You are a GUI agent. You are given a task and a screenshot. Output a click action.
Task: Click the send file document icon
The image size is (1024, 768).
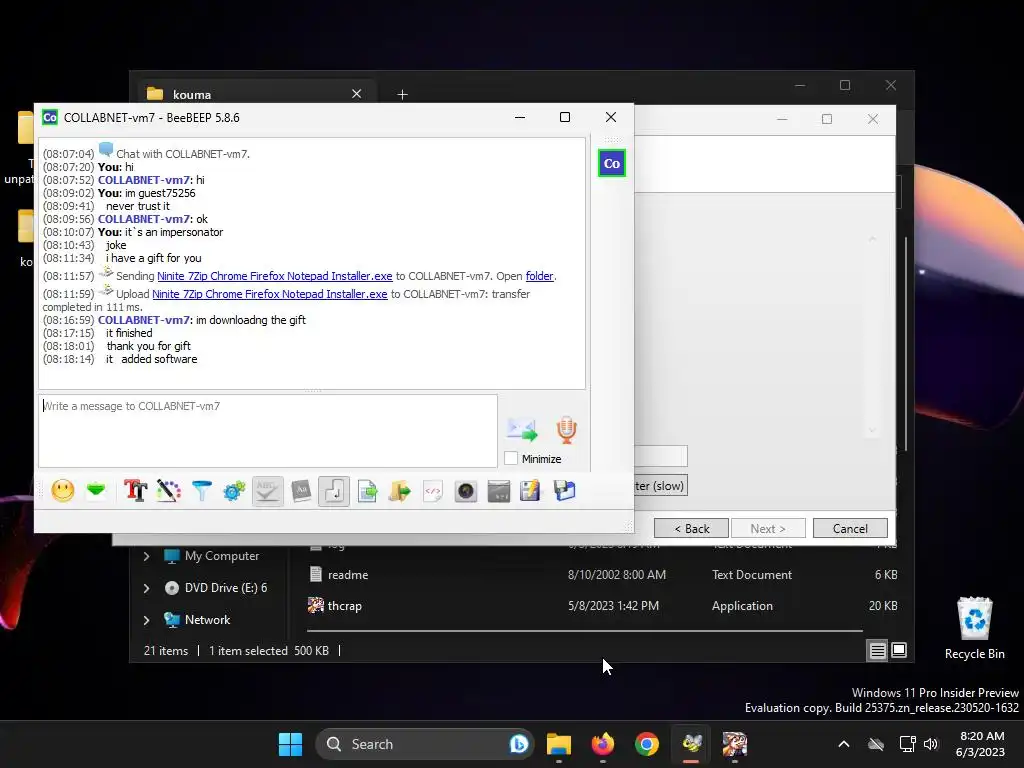point(367,490)
